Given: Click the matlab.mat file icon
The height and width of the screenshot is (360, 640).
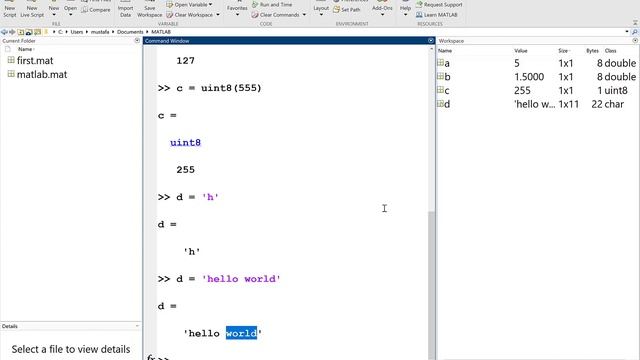Looking at the screenshot, I should (11, 74).
